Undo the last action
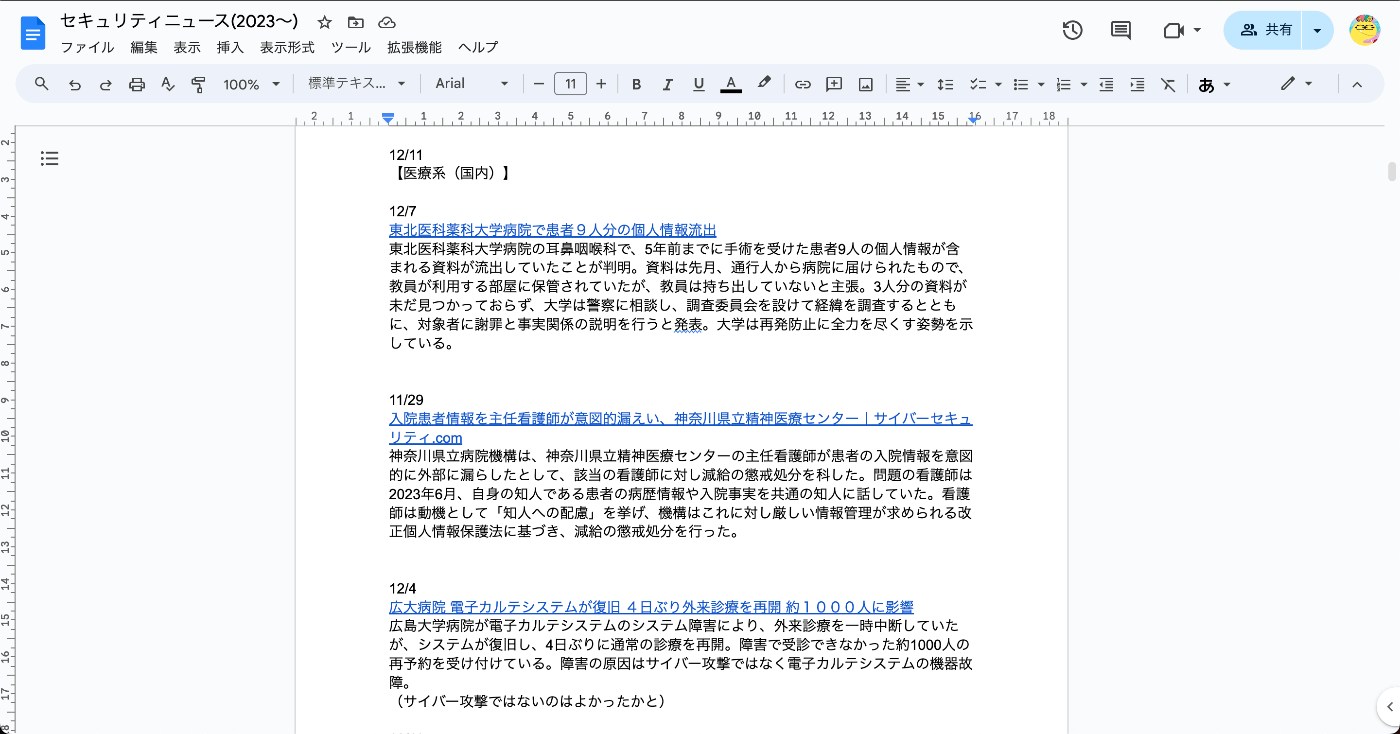Viewport: 1400px width, 734px height. (74, 84)
